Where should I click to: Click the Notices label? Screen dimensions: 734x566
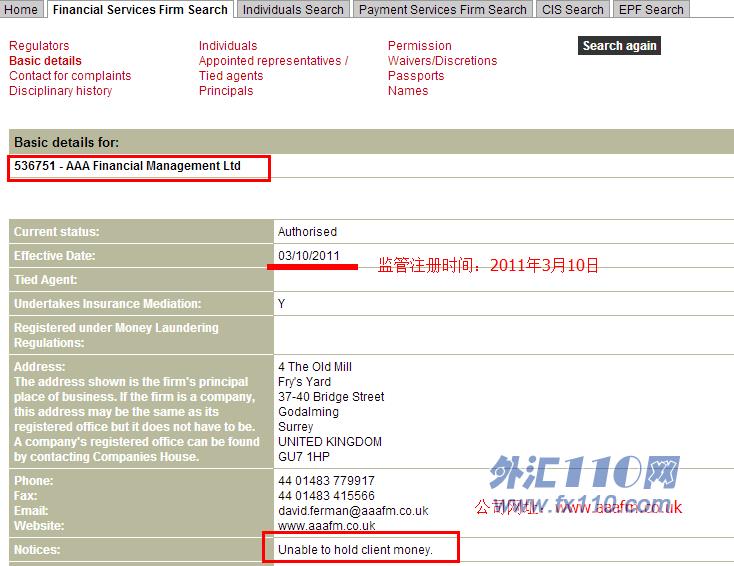point(37,549)
